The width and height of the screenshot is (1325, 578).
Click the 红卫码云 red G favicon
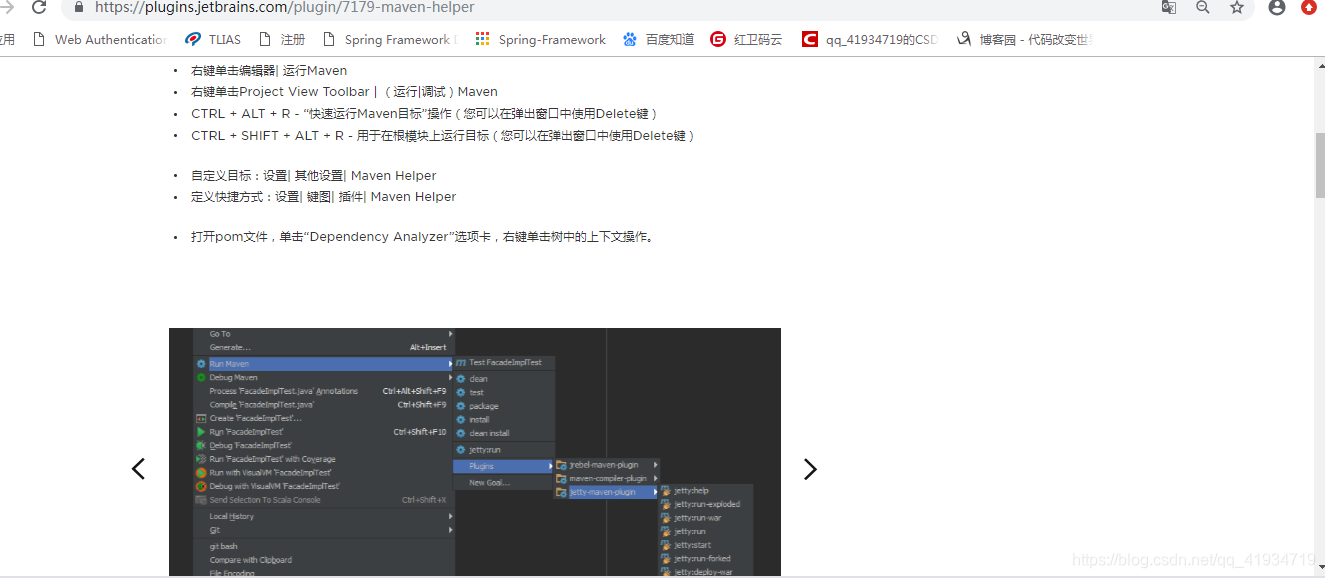click(x=718, y=39)
